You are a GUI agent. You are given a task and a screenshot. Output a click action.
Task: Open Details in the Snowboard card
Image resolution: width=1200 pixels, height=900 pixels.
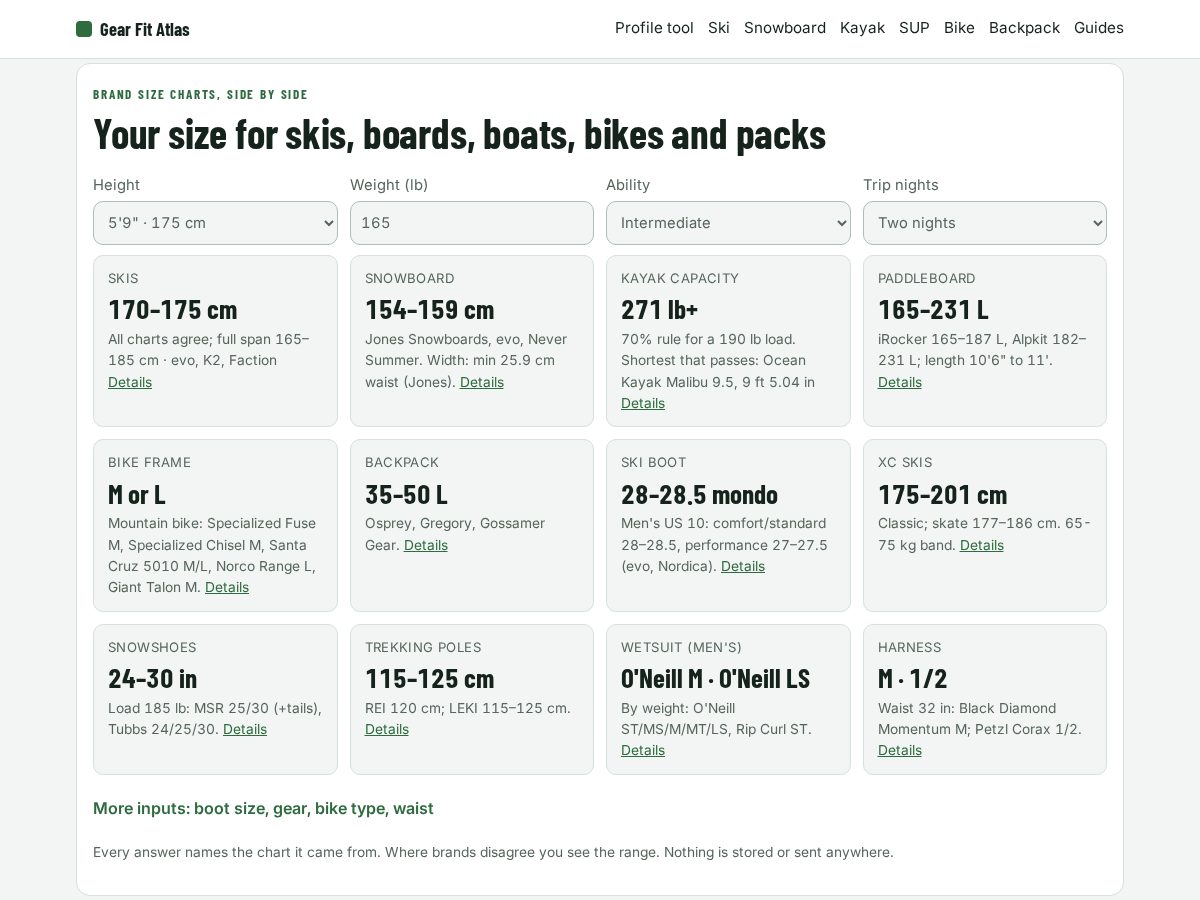pyautogui.click(x=482, y=382)
